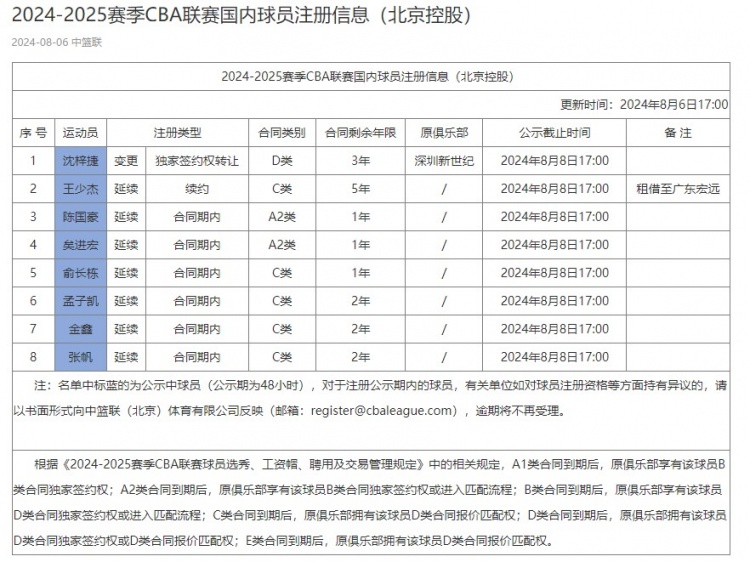Select player name 孟子凯
750x562 pixels.
[80, 301]
